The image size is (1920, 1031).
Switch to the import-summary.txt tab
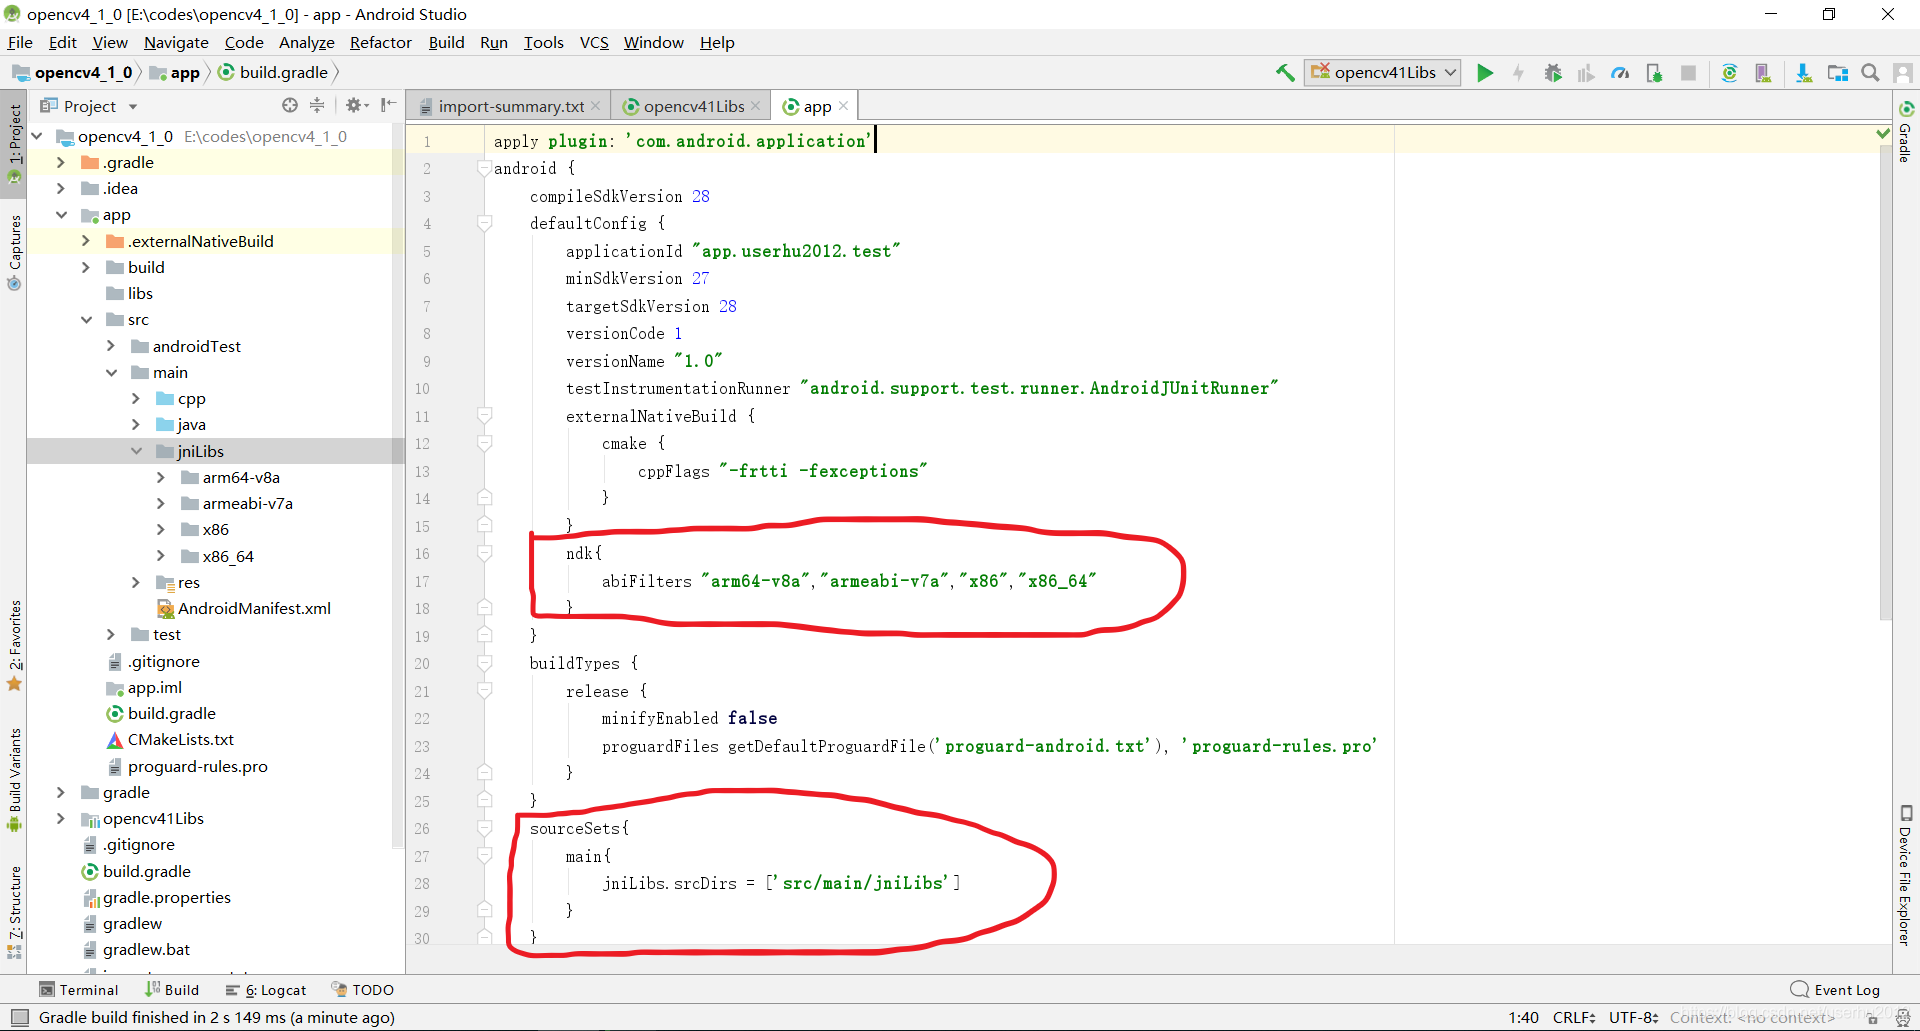pos(510,107)
